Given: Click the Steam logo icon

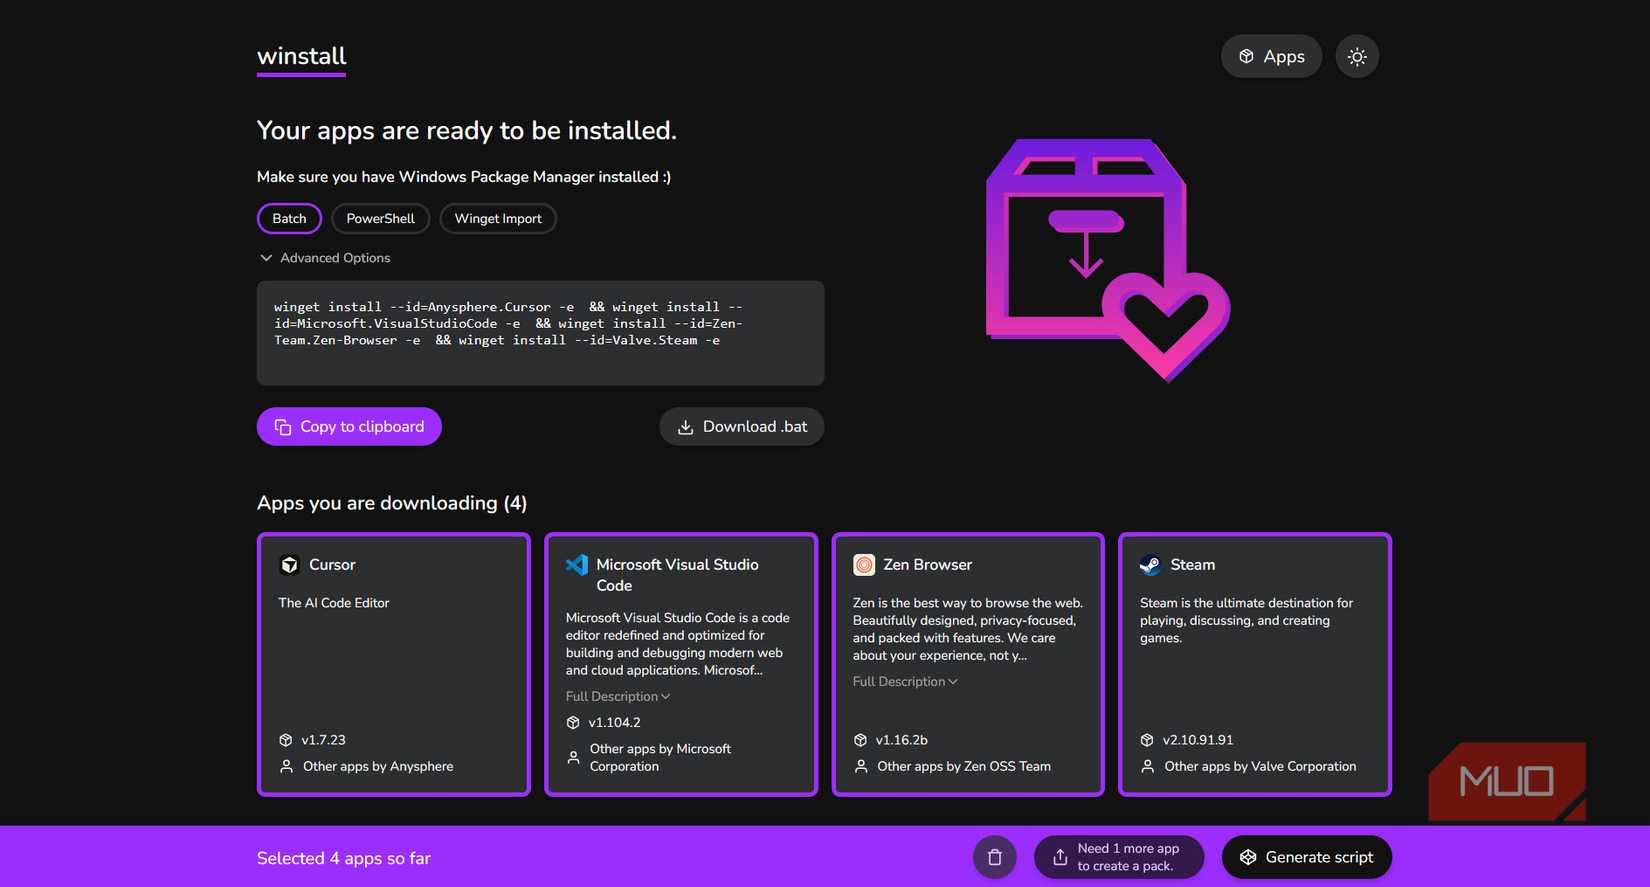Looking at the screenshot, I should pos(1150,565).
